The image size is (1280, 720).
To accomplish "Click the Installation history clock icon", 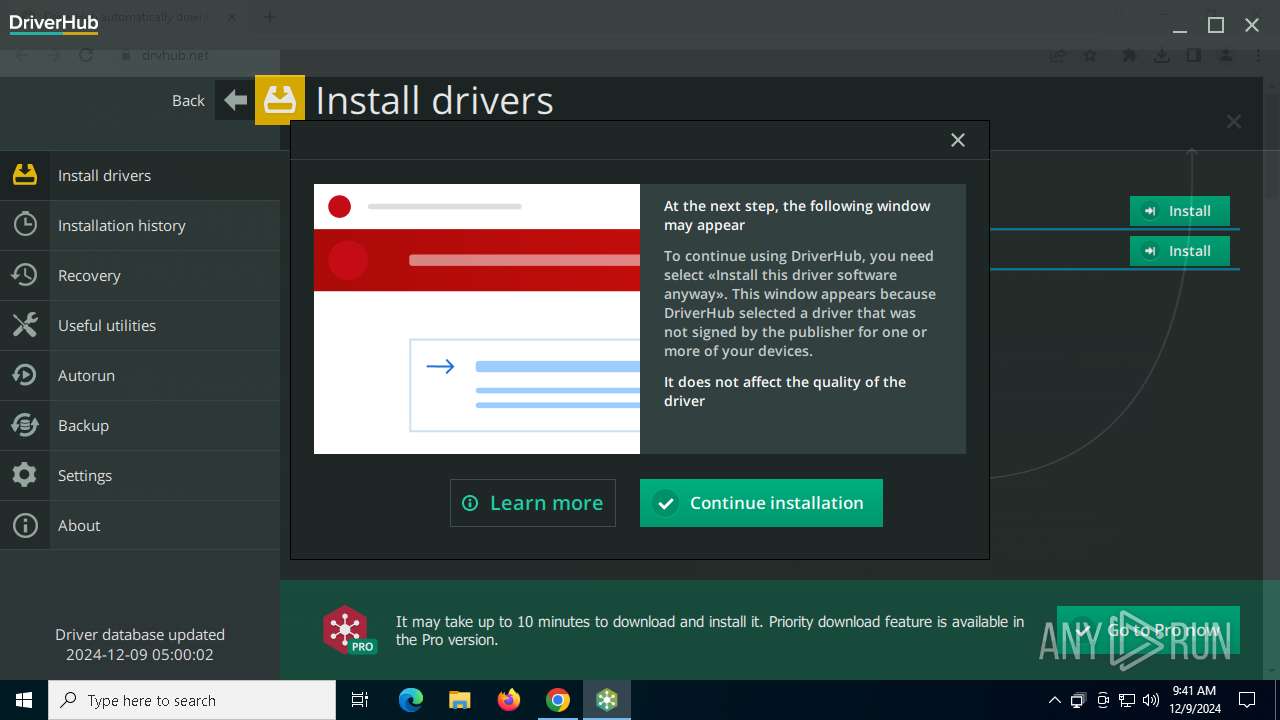I will (x=25, y=225).
